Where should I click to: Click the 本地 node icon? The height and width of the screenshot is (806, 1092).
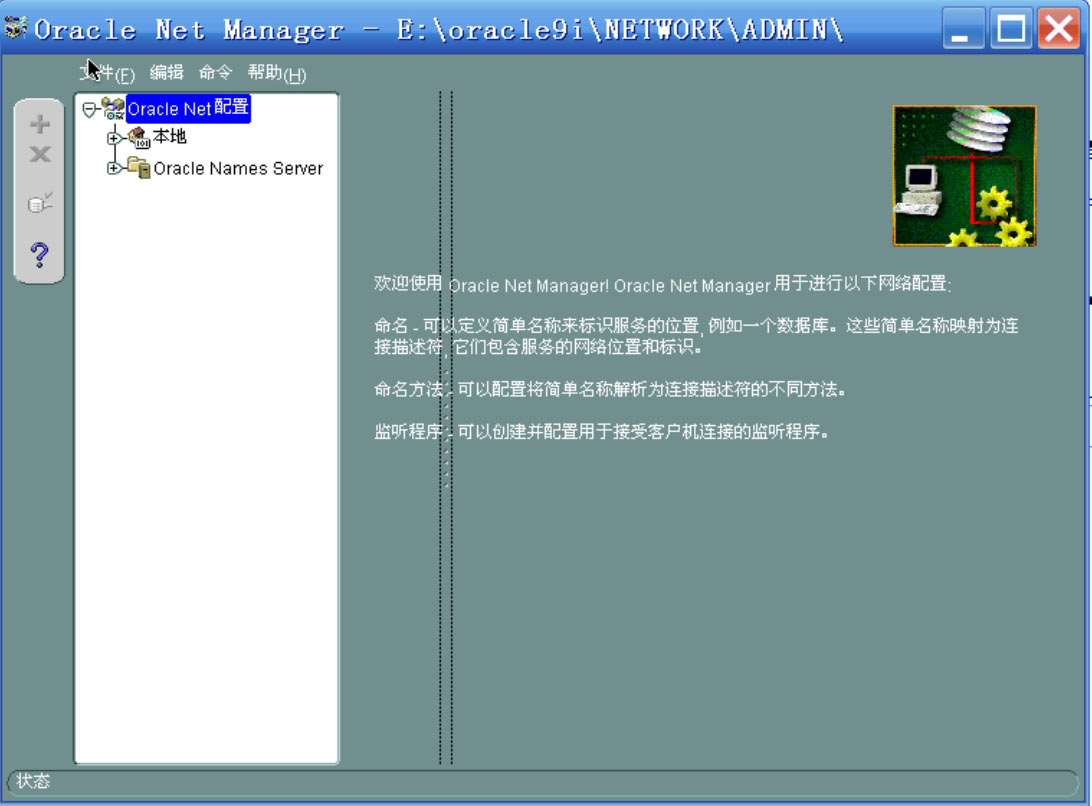(x=139, y=137)
